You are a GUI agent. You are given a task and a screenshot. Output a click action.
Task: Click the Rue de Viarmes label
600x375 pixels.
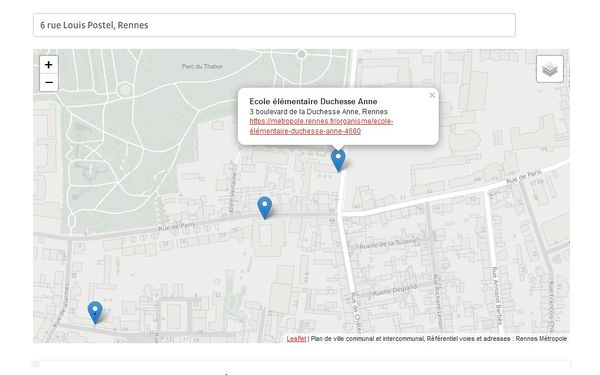pyautogui.click(x=62, y=305)
